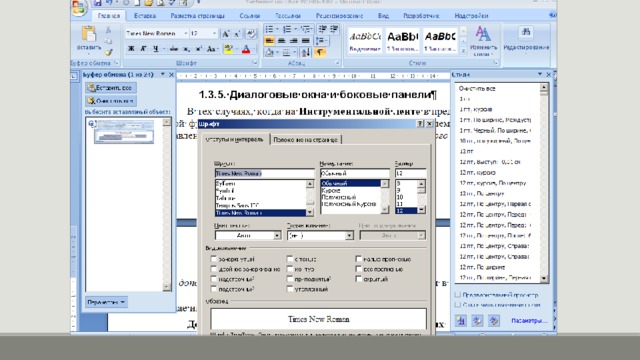Tick the скрытый hidden text checkbox

coord(358,279)
